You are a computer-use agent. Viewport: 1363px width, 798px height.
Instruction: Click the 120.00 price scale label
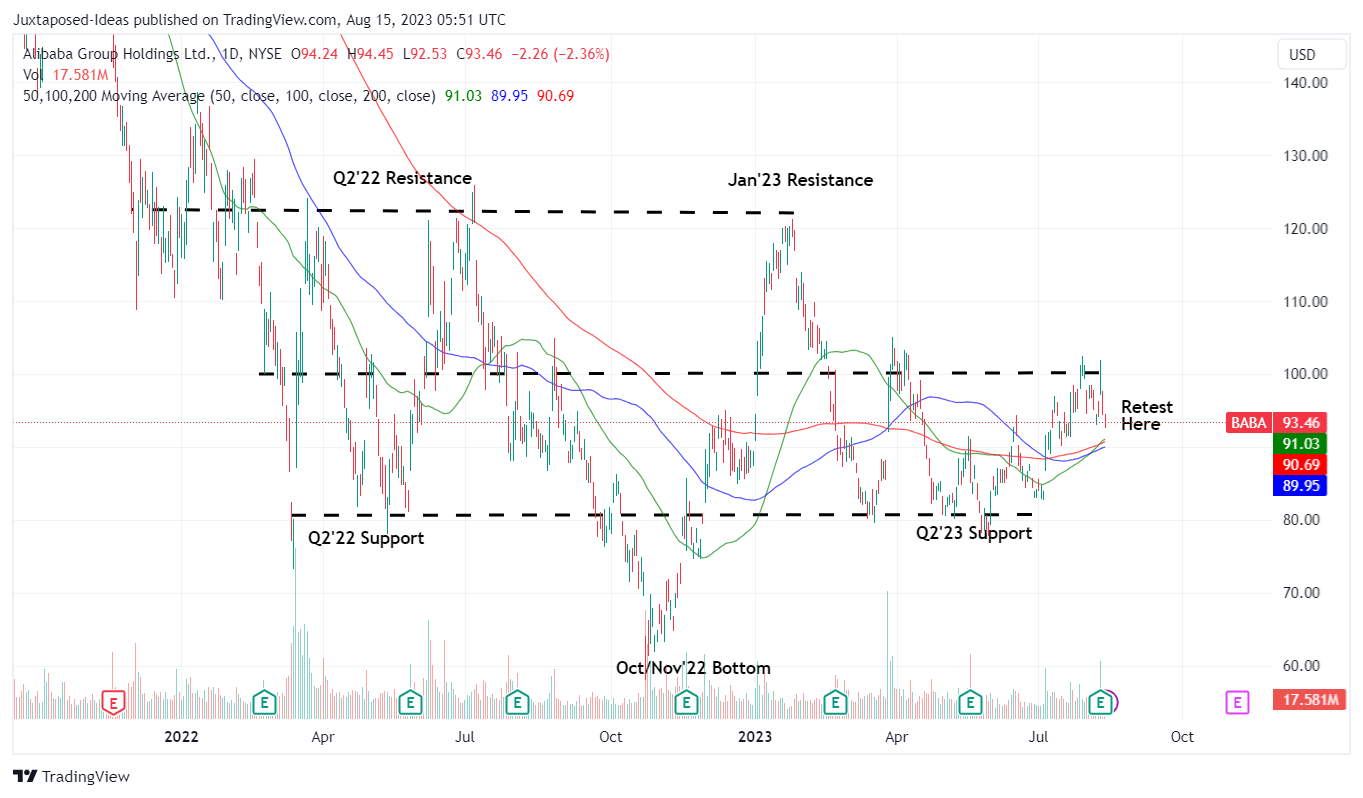[x=1306, y=229]
